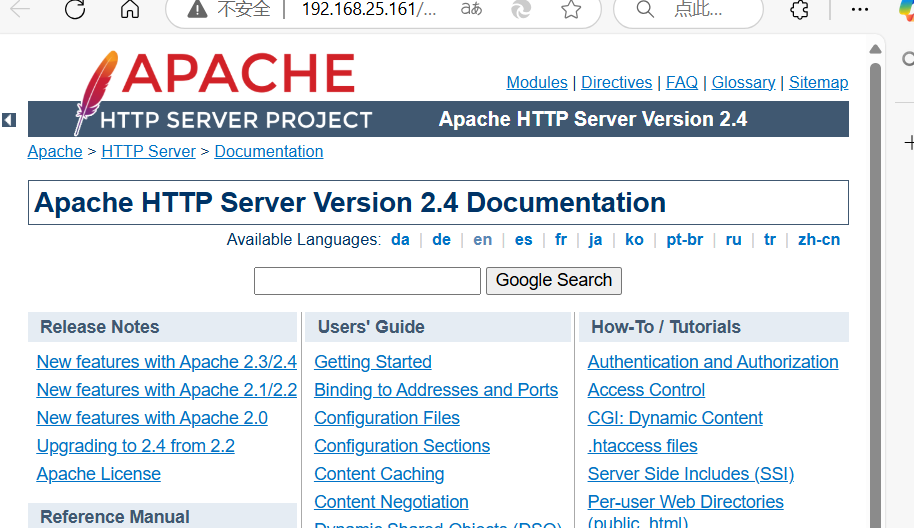The image size is (914, 528).
Task: Switch language to ru
Action: coord(733,240)
